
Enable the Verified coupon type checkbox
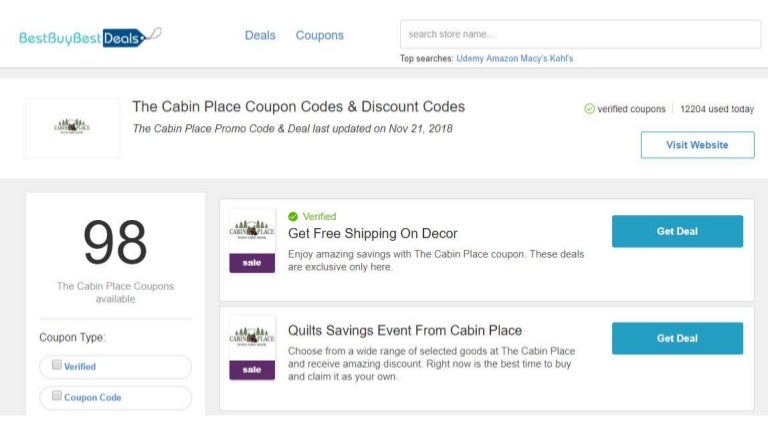click(x=57, y=366)
